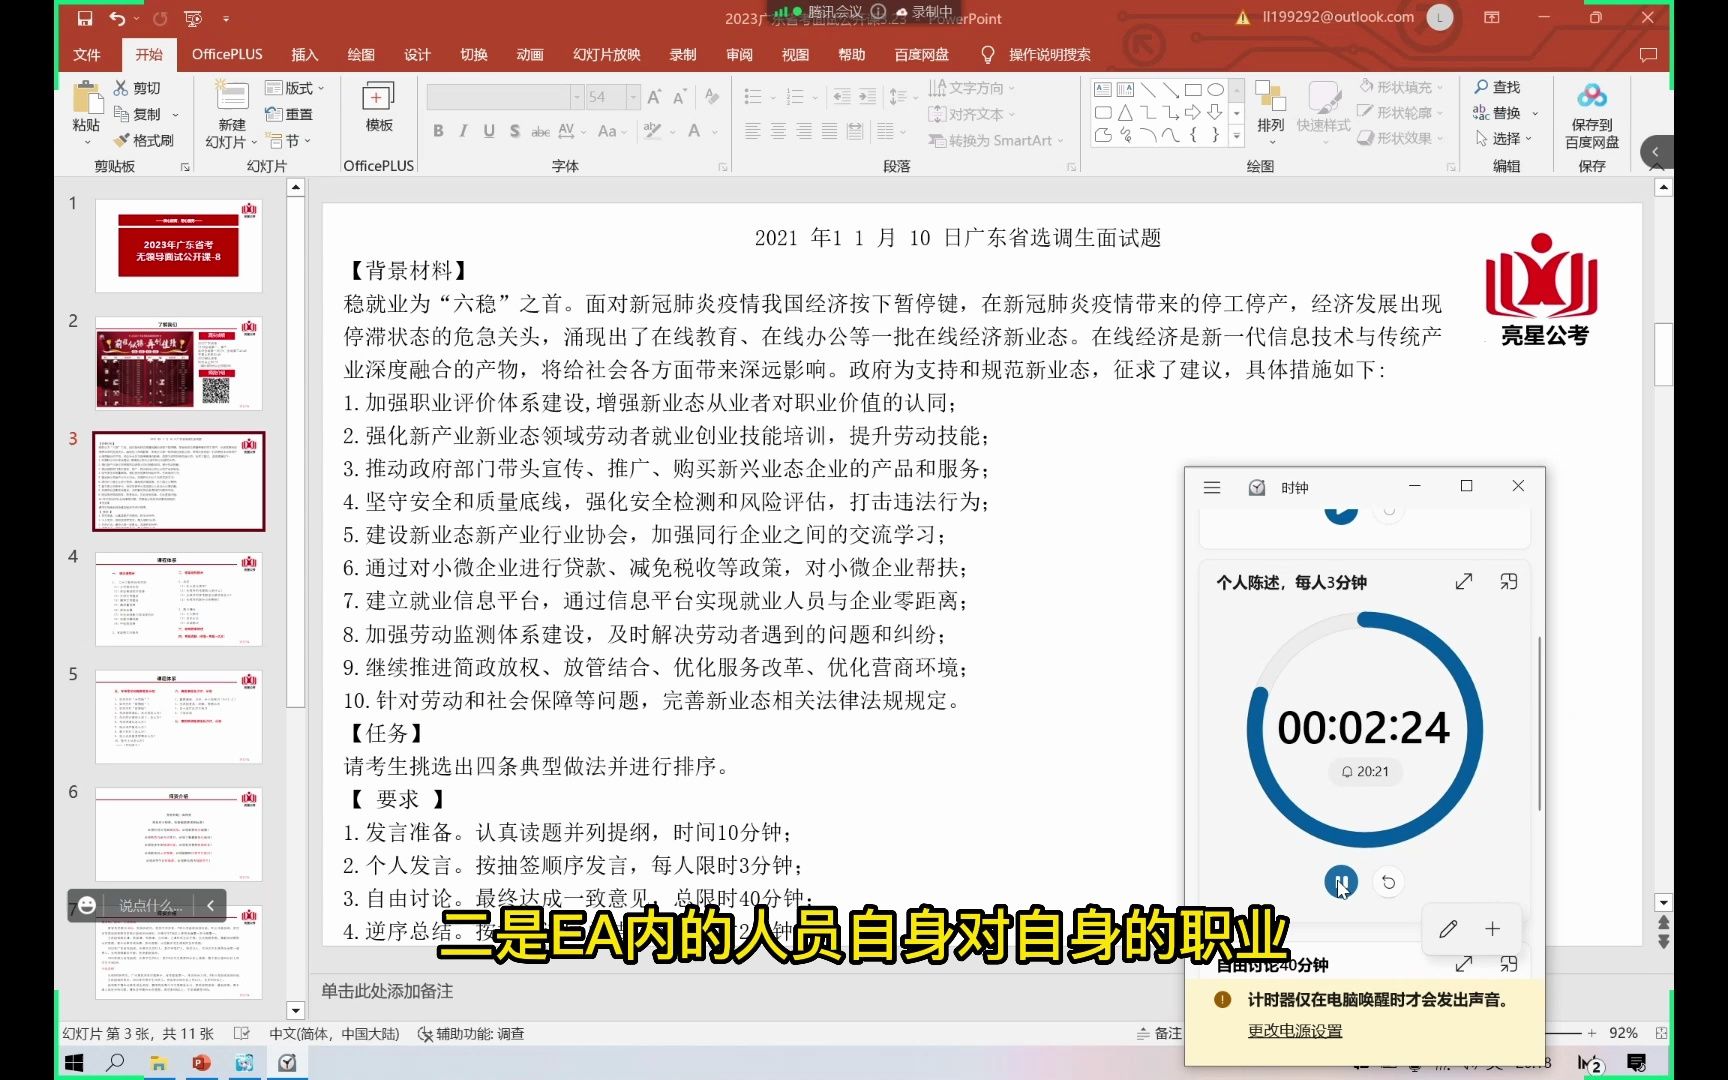Select the font color A swatch
Viewport: 1728px width, 1080px height.
(694, 131)
